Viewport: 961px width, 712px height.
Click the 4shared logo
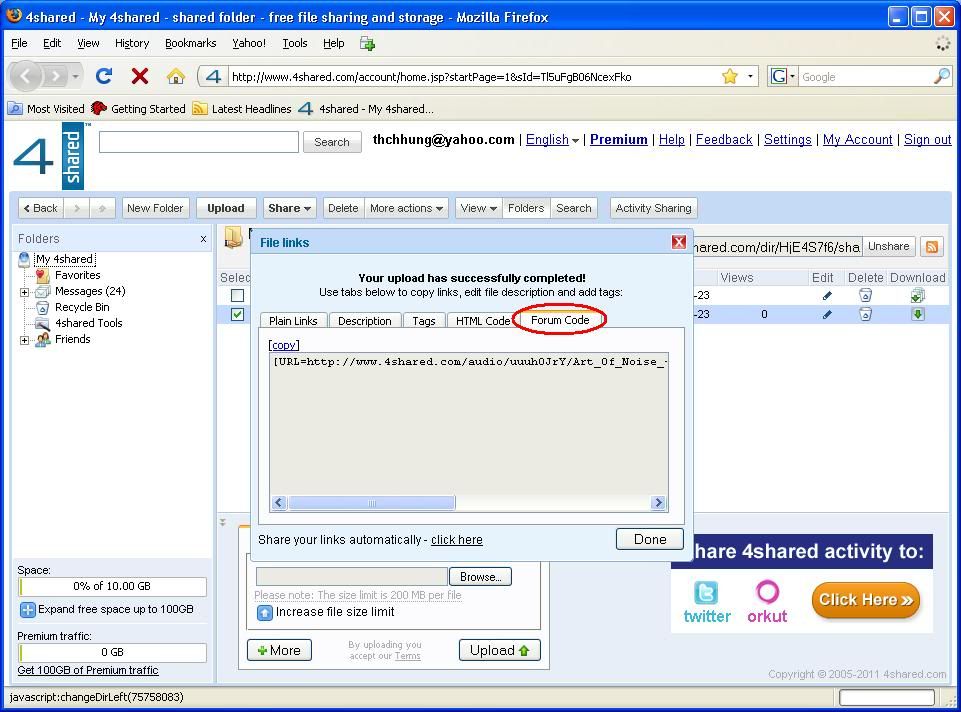pos(49,156)
